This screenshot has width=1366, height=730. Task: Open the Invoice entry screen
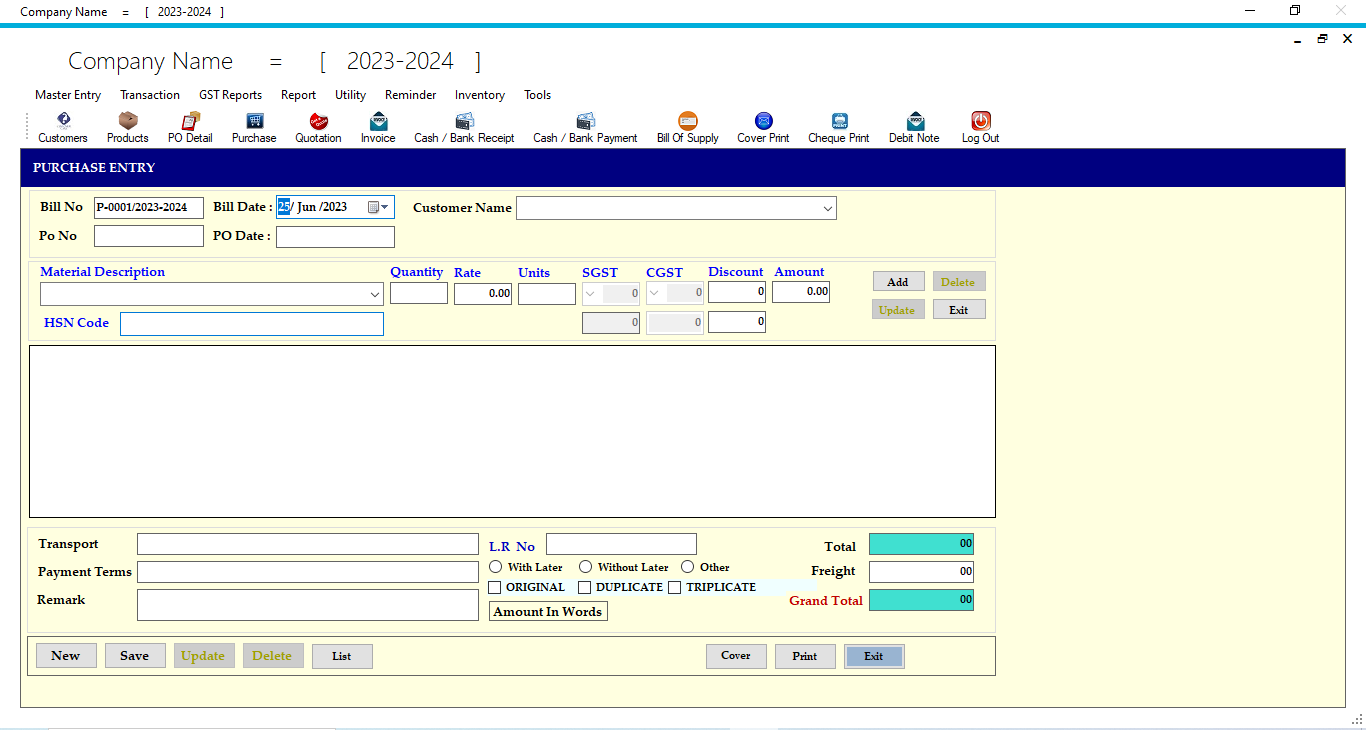pos(378,127)
